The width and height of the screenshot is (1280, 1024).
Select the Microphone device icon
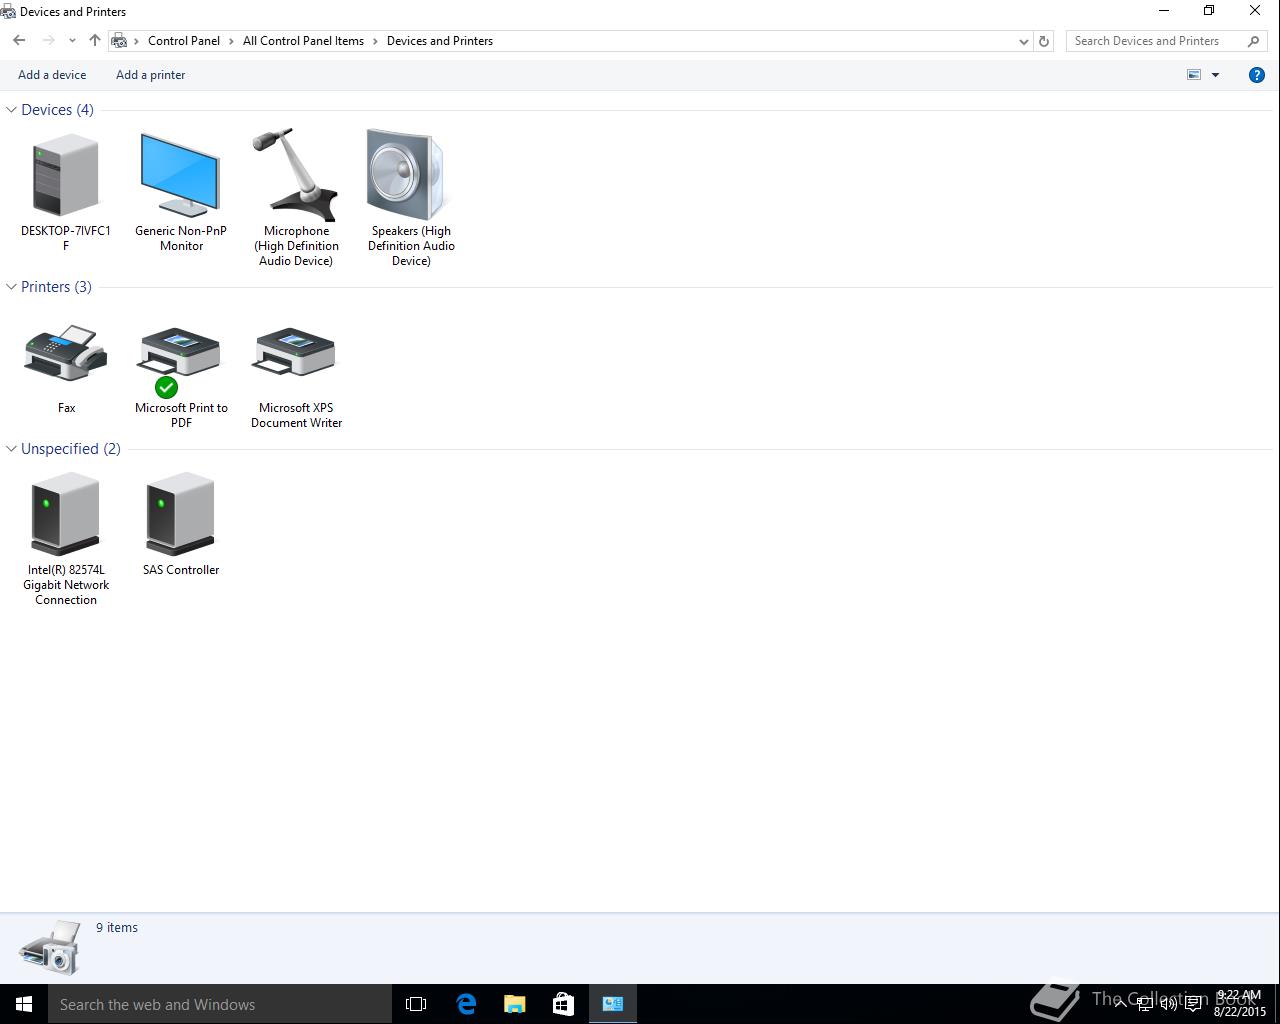[295, 174]
